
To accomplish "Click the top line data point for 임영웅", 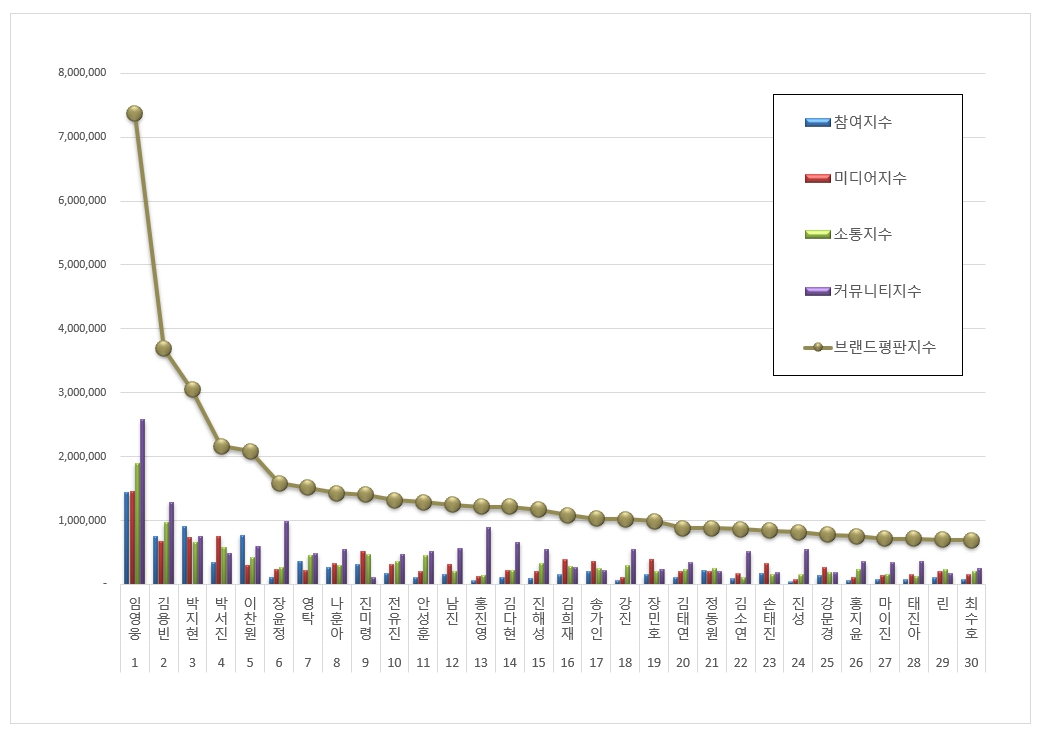I will (134, 113).
